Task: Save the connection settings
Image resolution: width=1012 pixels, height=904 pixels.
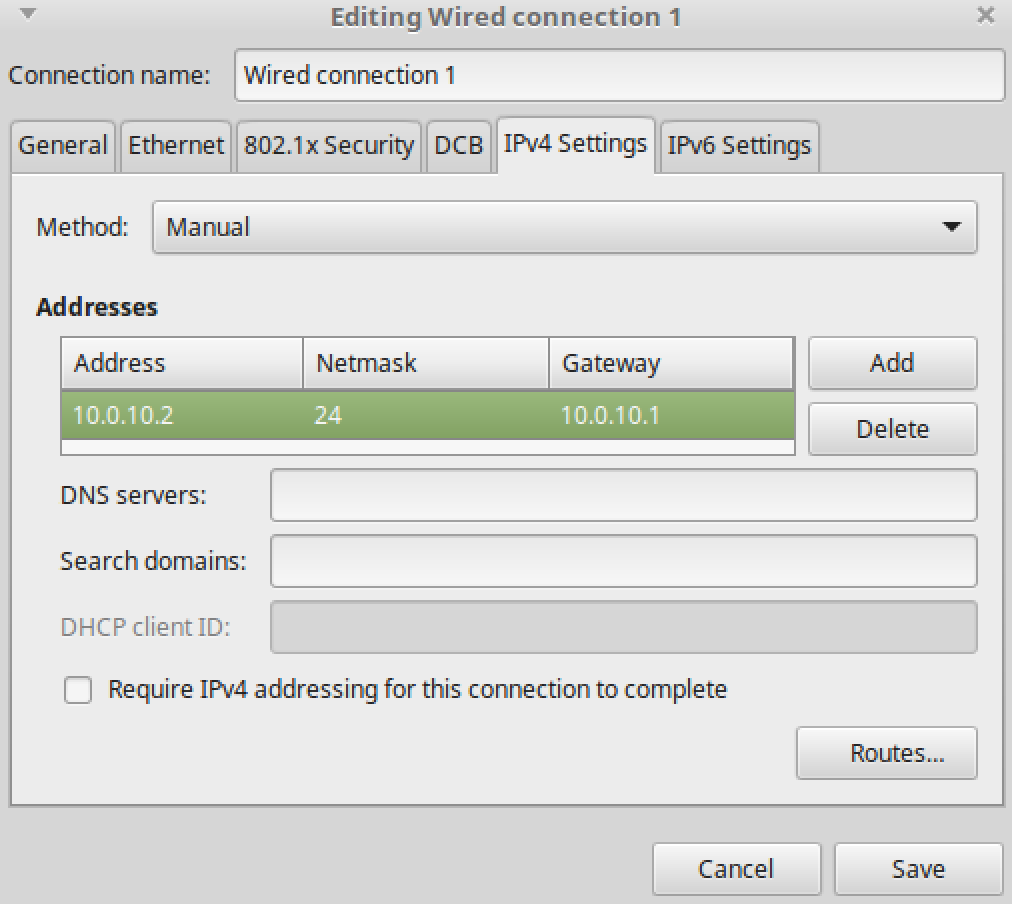Action: (918, 869)
